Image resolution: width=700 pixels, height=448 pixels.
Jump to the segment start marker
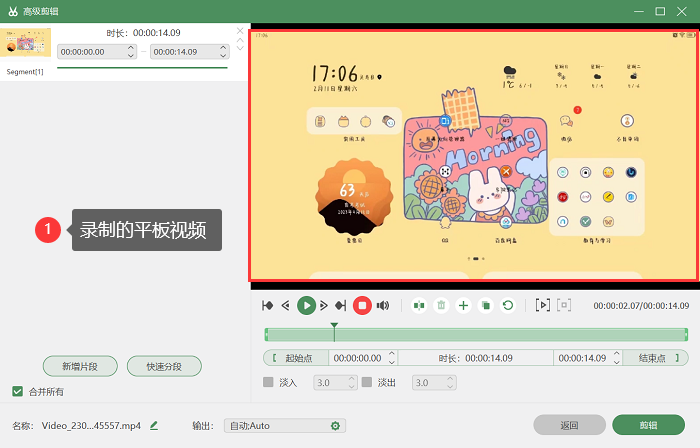point(267,305)
